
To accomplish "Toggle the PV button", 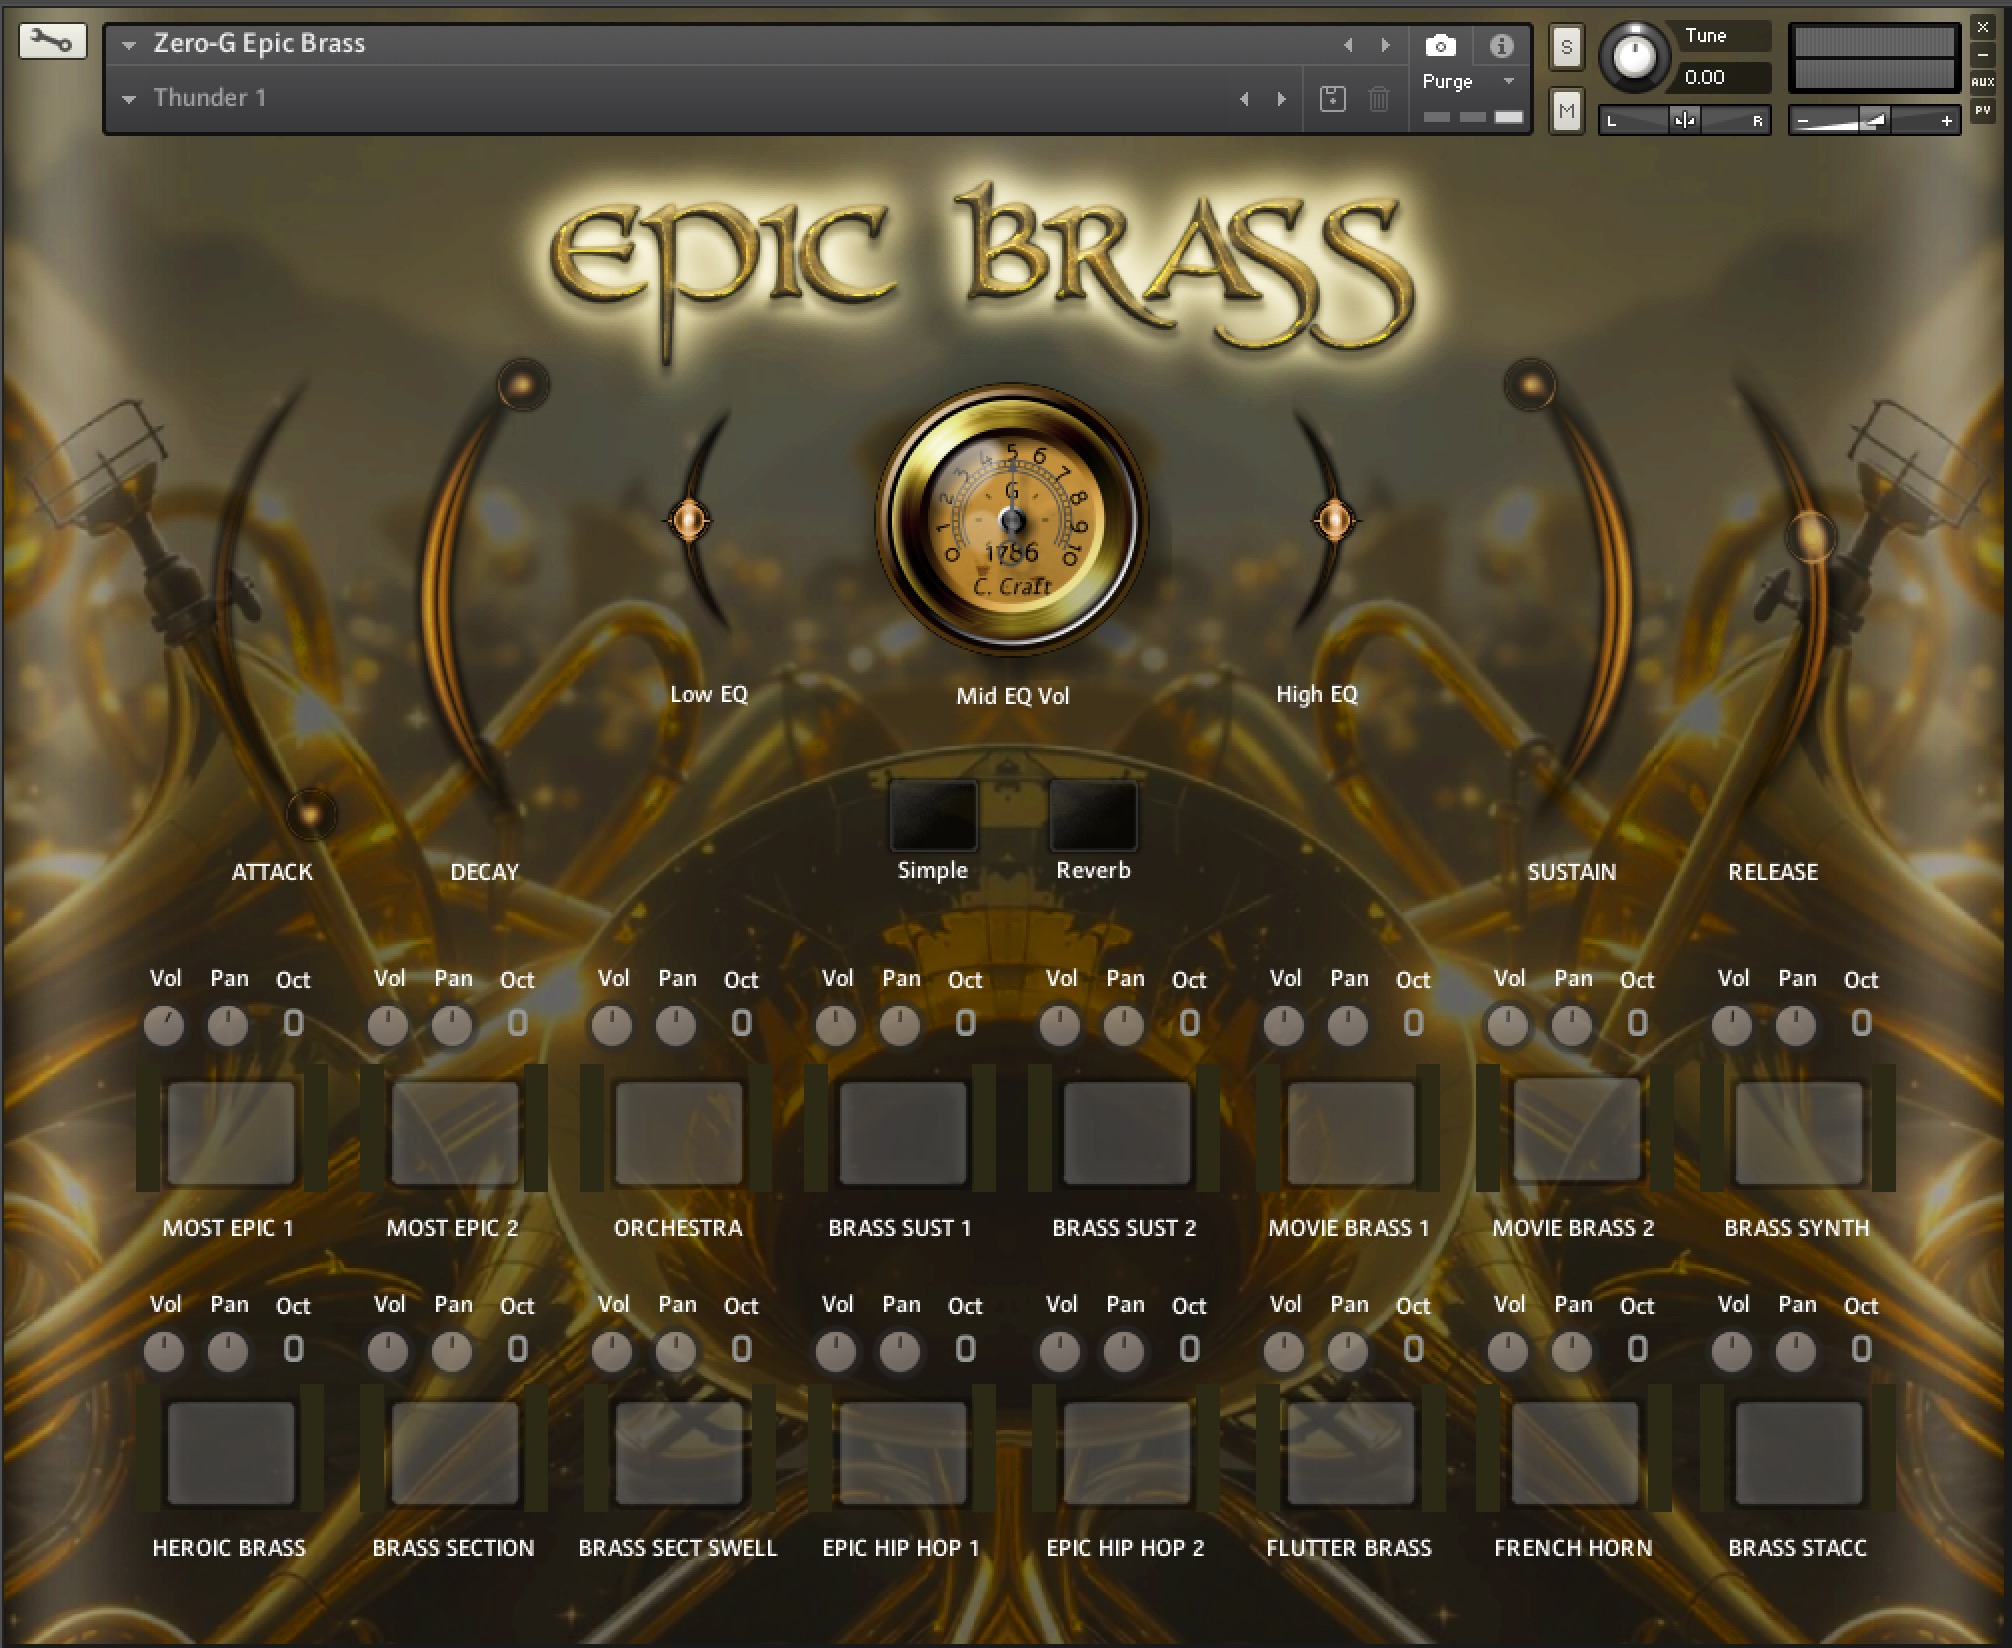I will coord(1982,110).
